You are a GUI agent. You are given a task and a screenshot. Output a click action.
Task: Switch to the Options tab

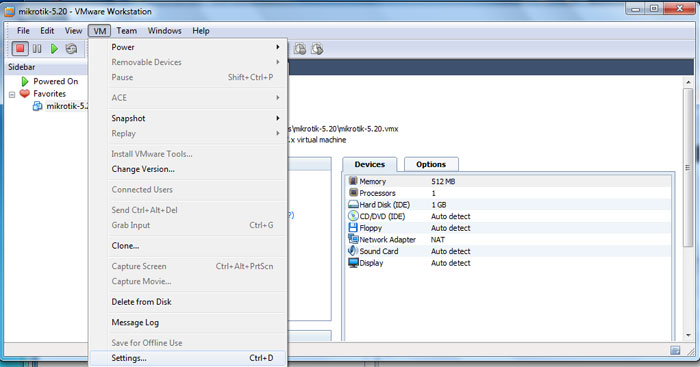[431, 164]
